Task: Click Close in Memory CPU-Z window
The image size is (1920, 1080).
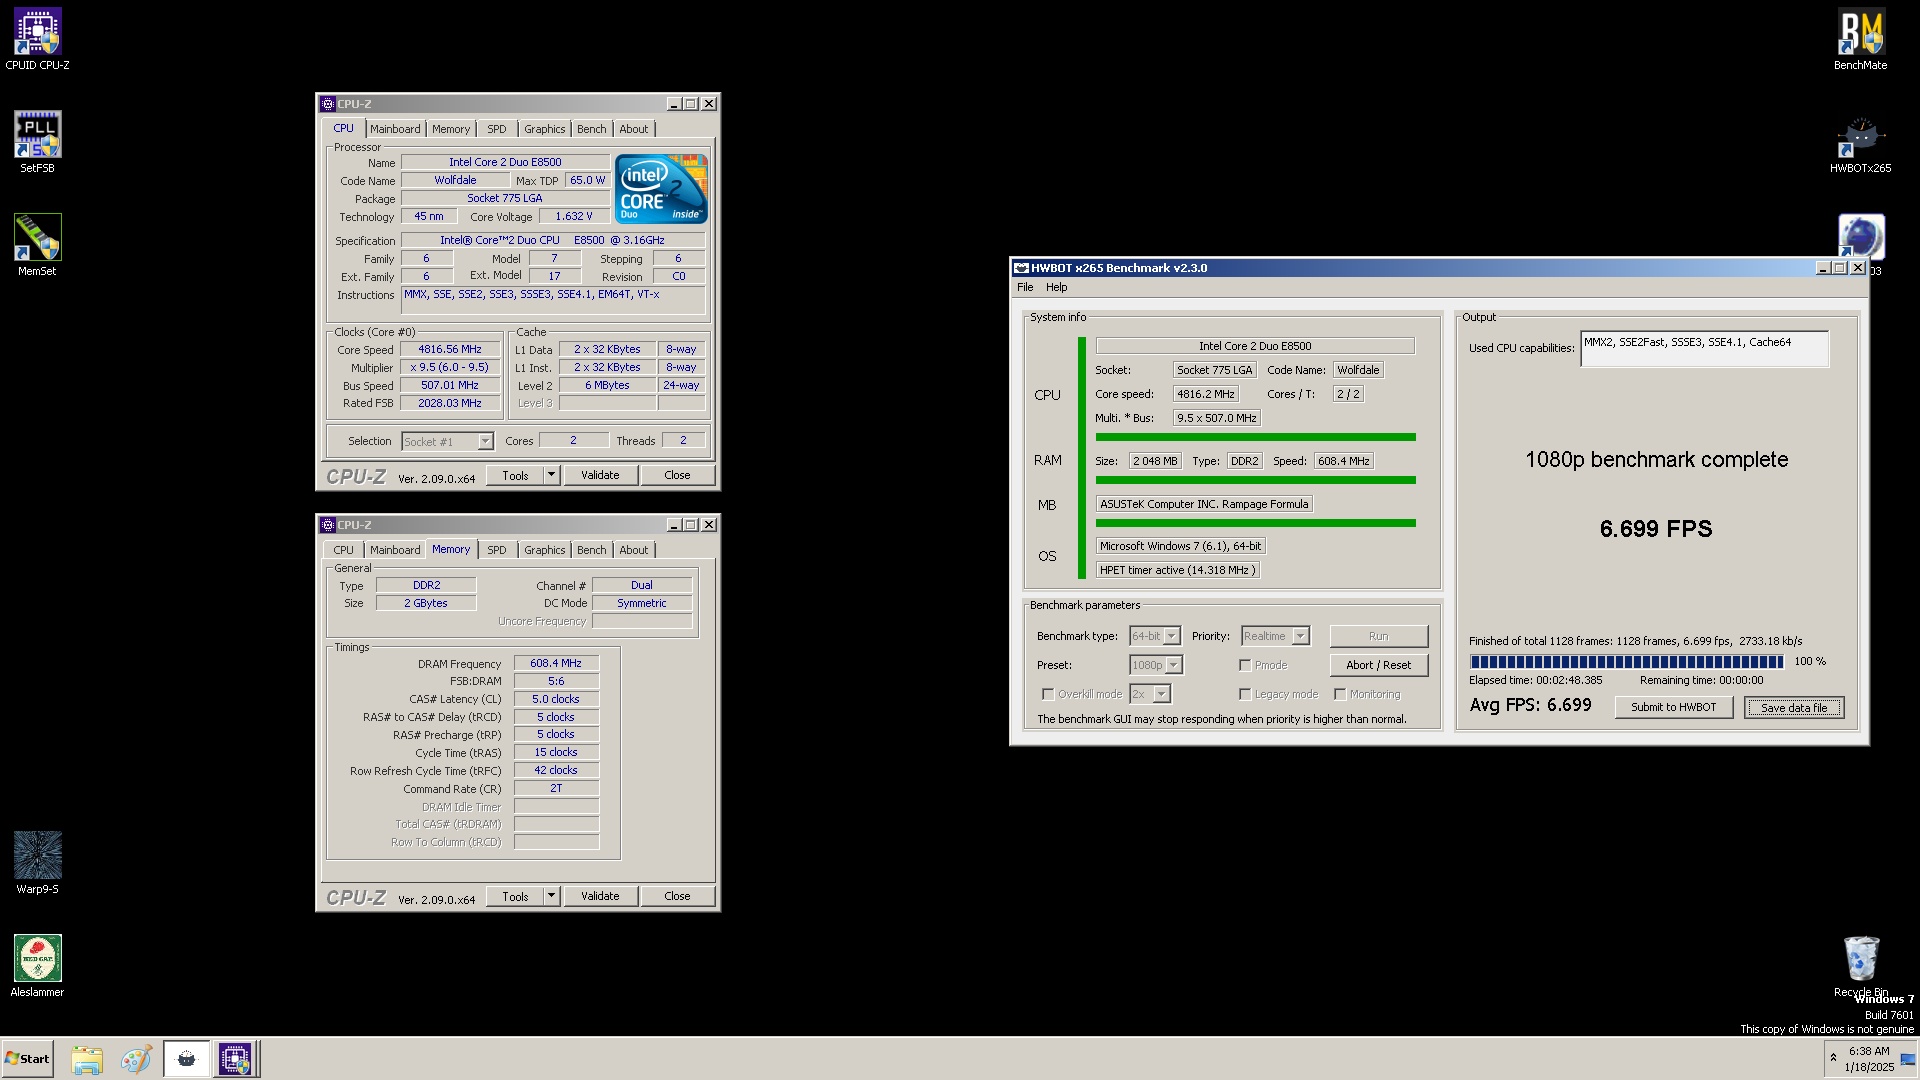Action: coord(677,896)
